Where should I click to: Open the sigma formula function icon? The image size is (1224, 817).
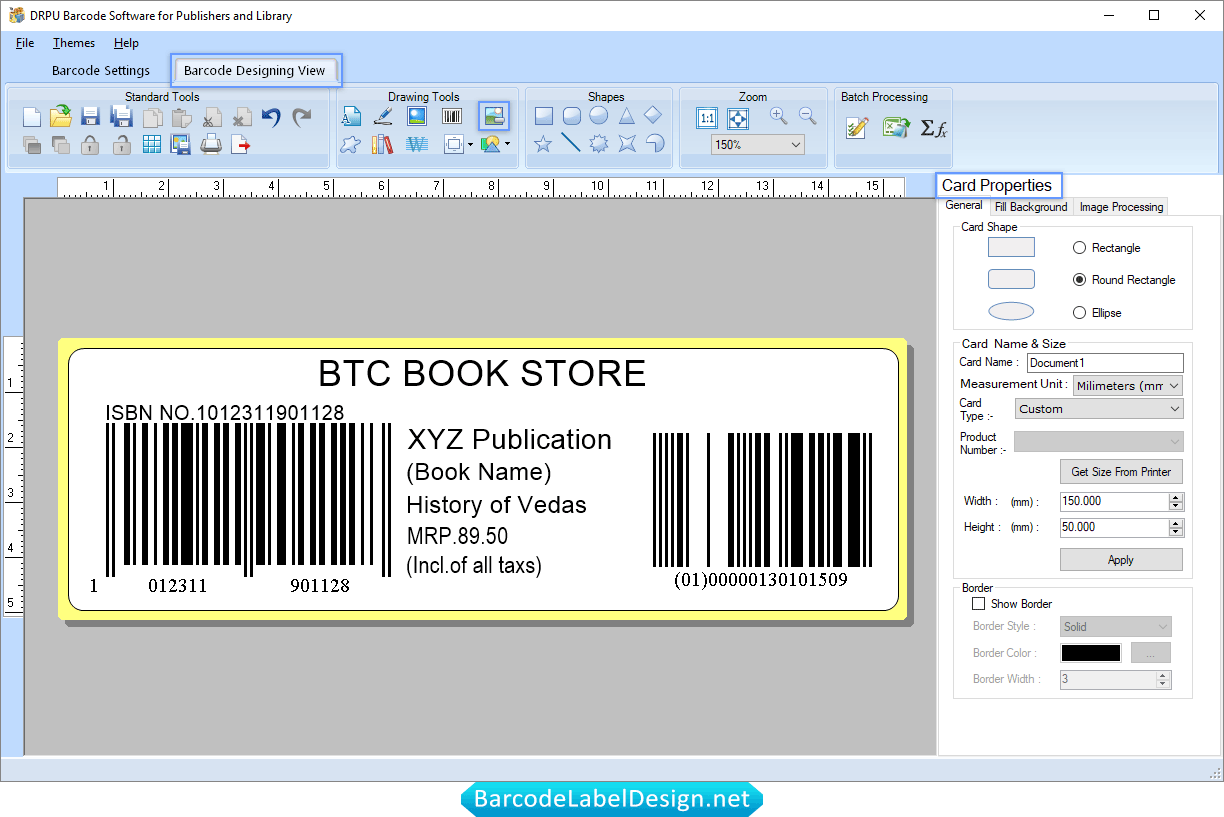933,128
